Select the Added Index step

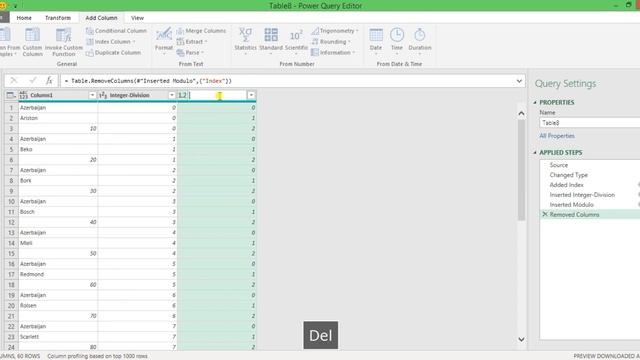(567, 185)
